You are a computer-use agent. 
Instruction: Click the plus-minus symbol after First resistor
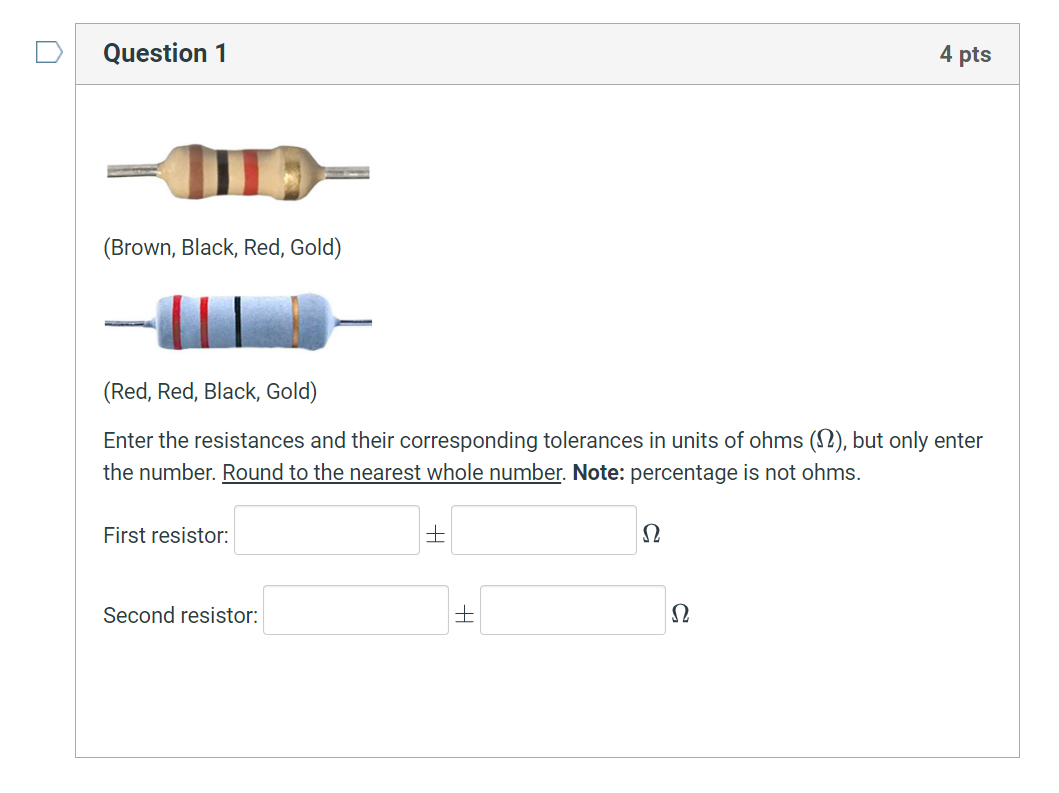[x=434, y=533]
